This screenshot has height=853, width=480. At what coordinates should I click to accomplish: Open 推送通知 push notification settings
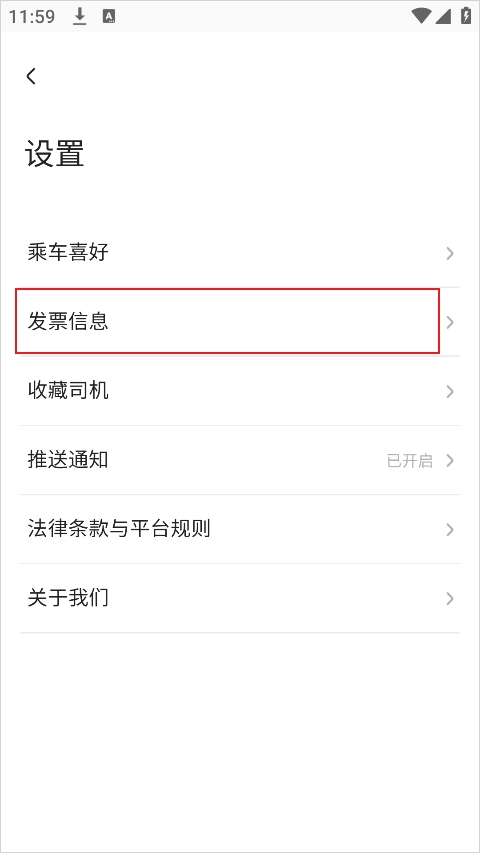coord(240,460)
